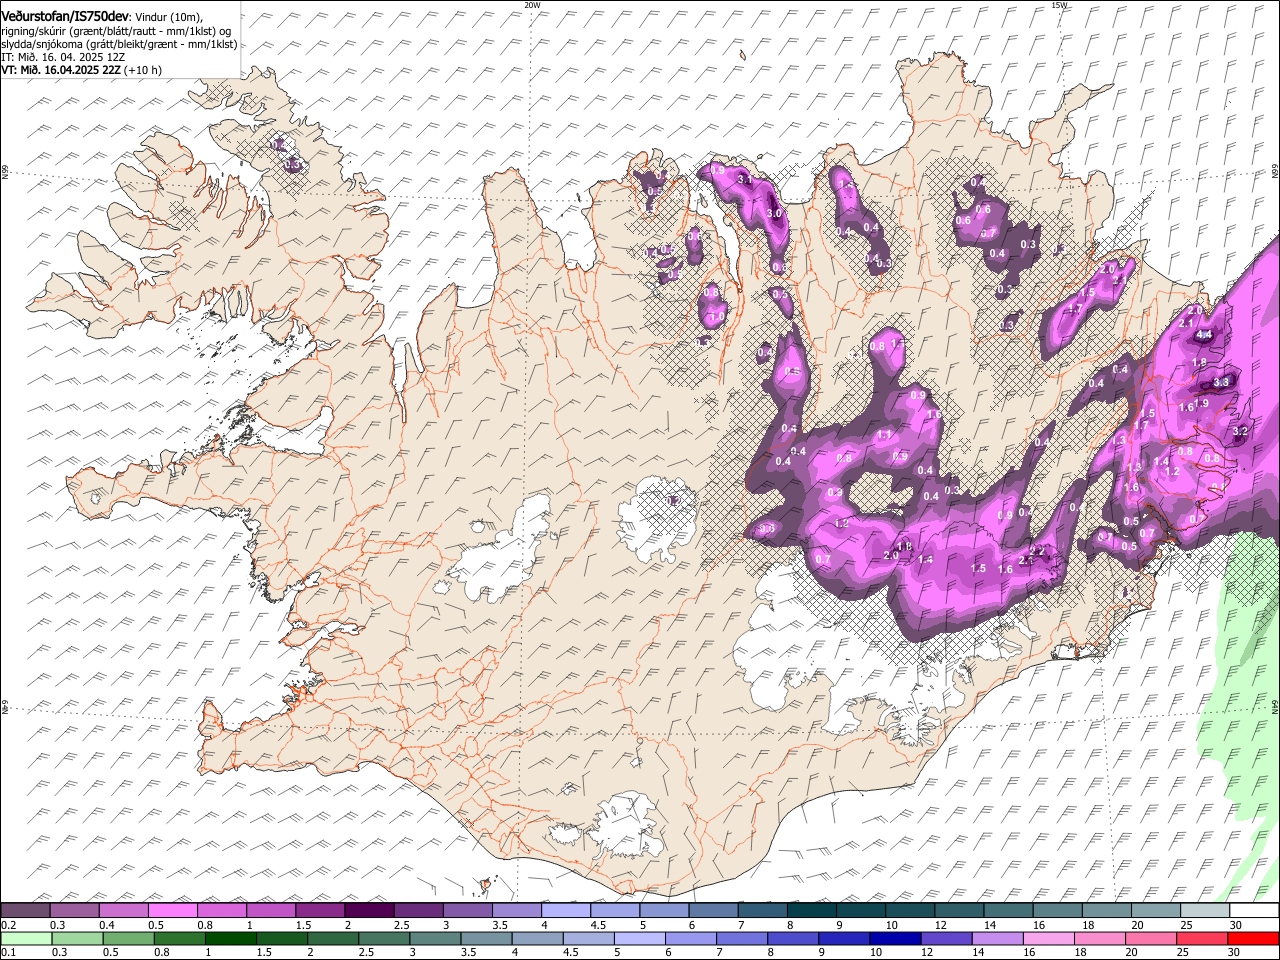The image size is (1280, 960).
Task: Select the dark purple 2 swatch in the upper legend
Action: (369, 910)
